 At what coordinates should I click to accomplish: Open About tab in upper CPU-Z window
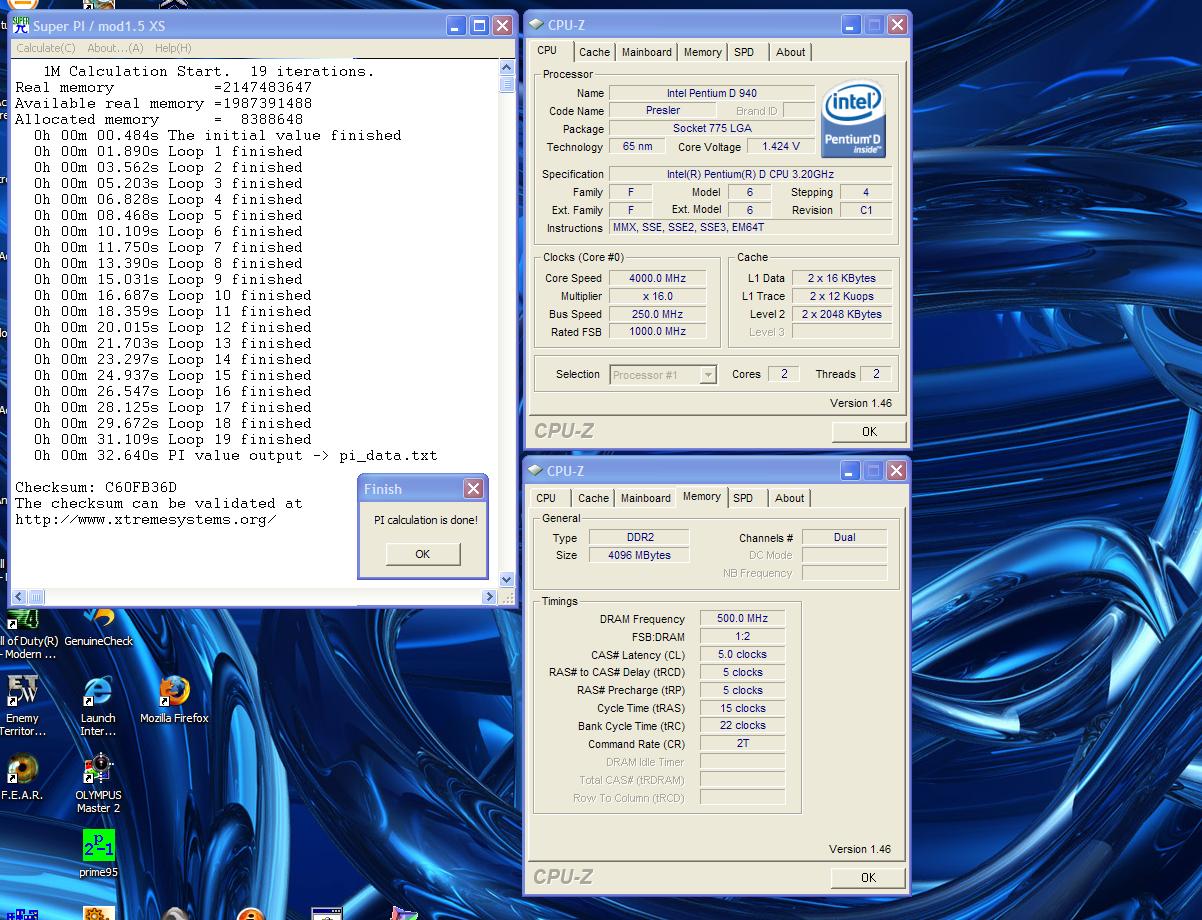(x=791, y=52)
